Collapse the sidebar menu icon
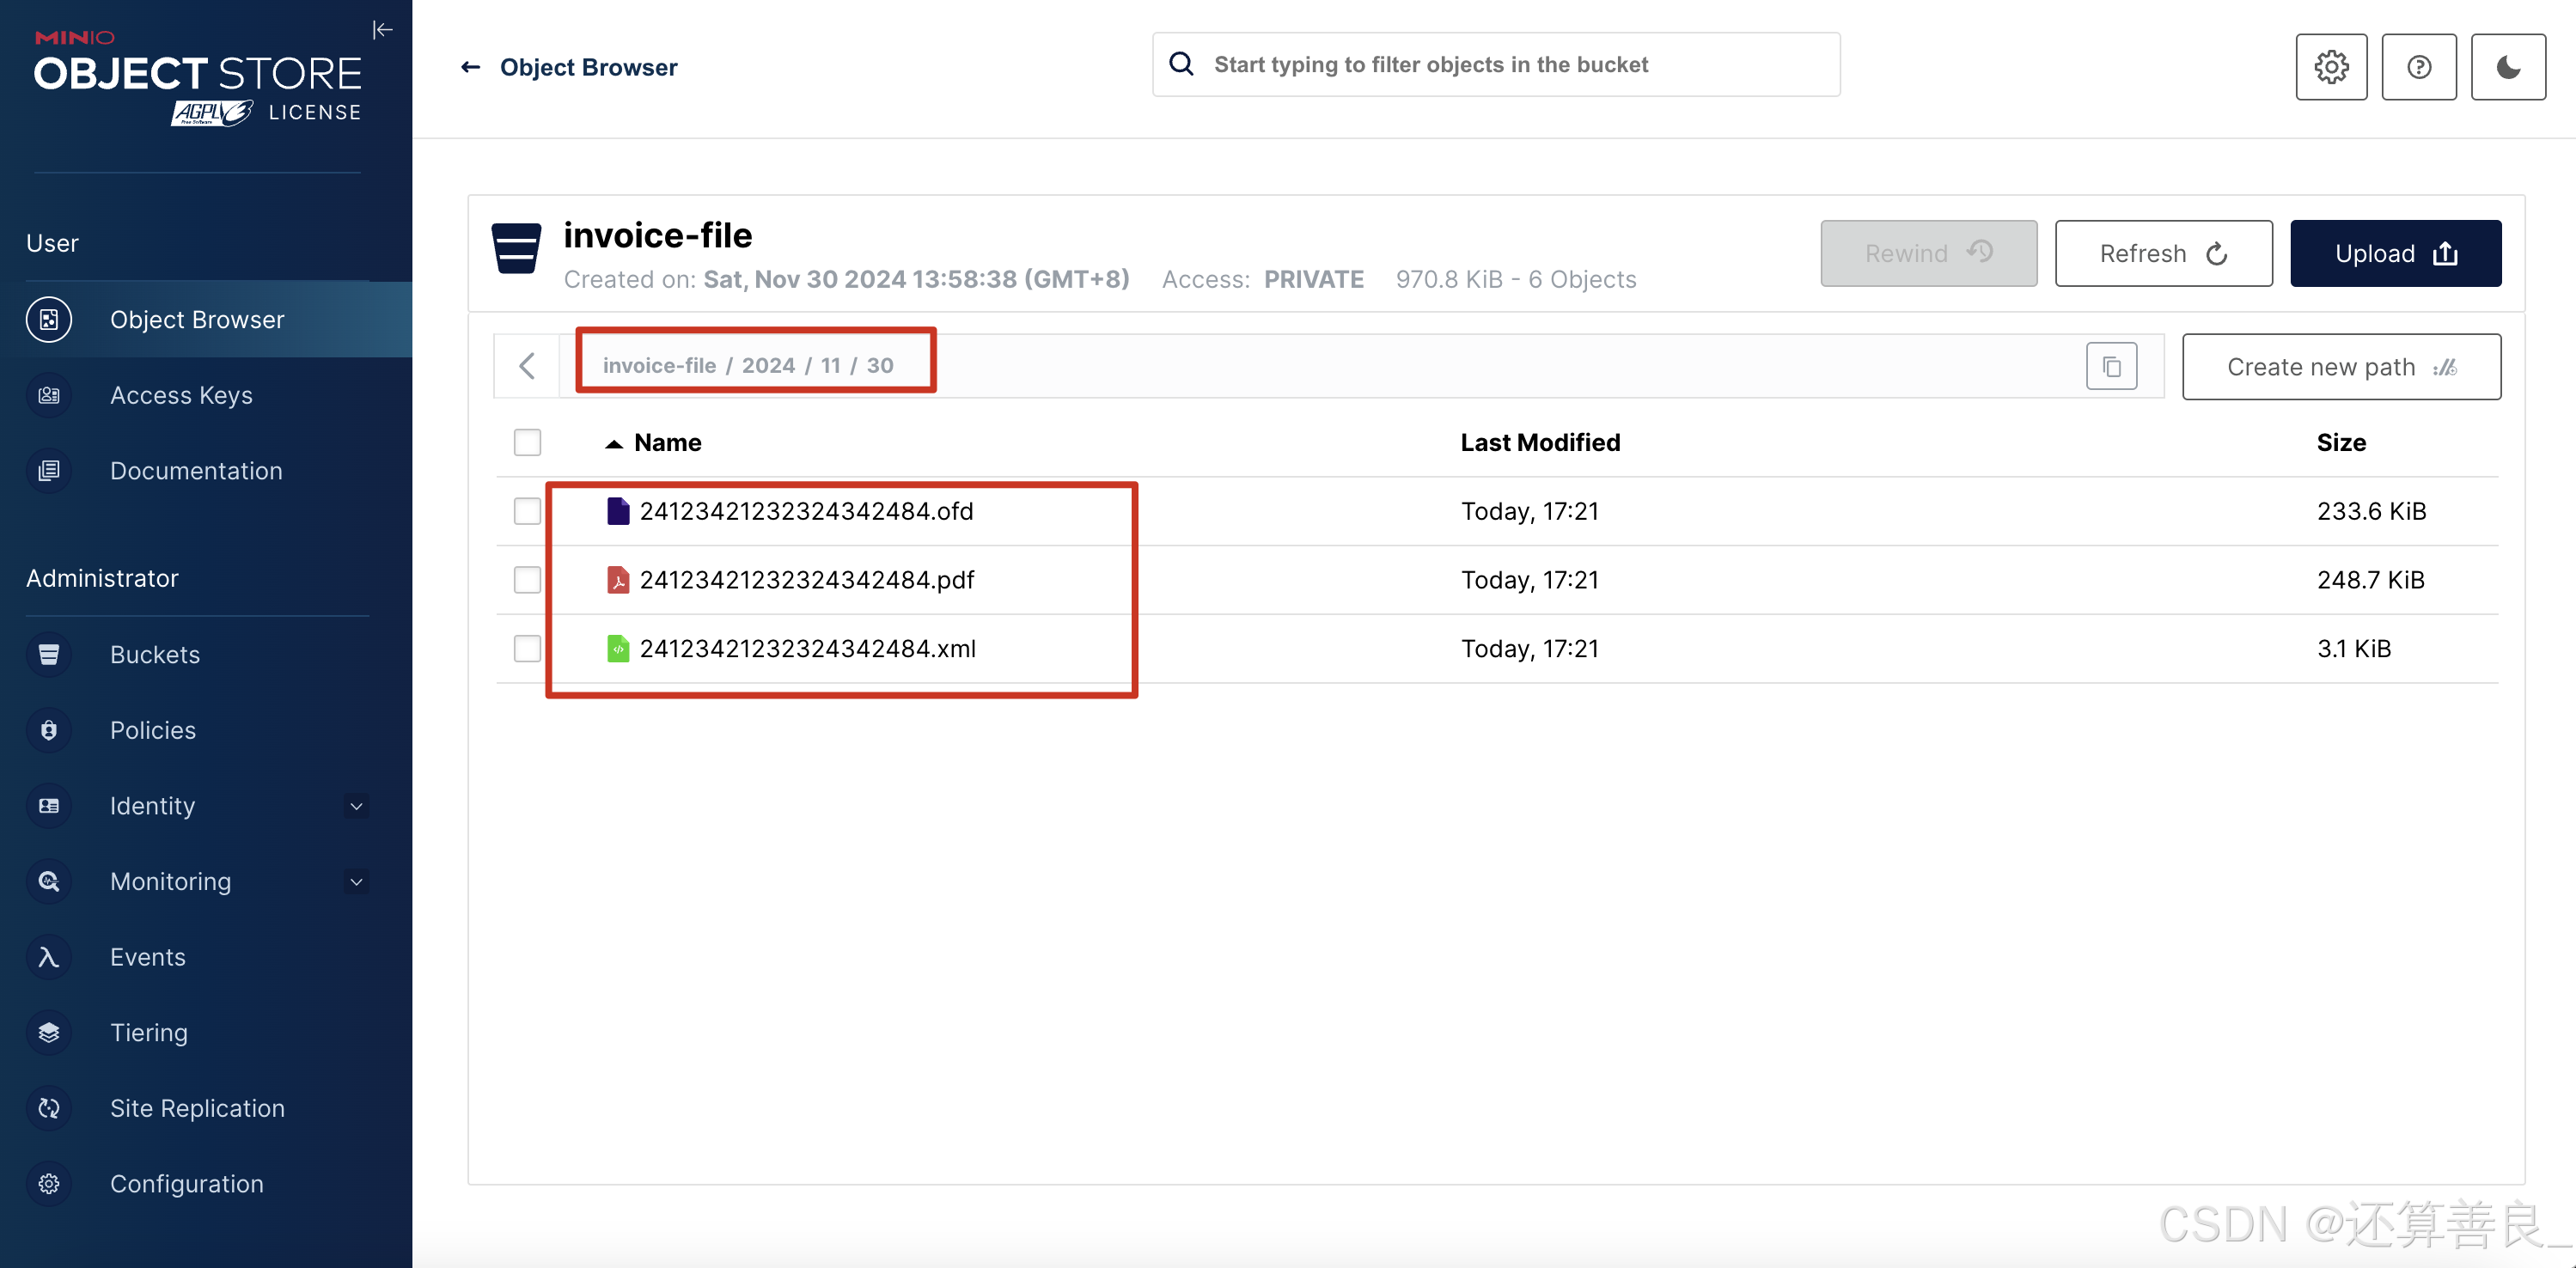The image size is (2576, 1268). [382, 30]
